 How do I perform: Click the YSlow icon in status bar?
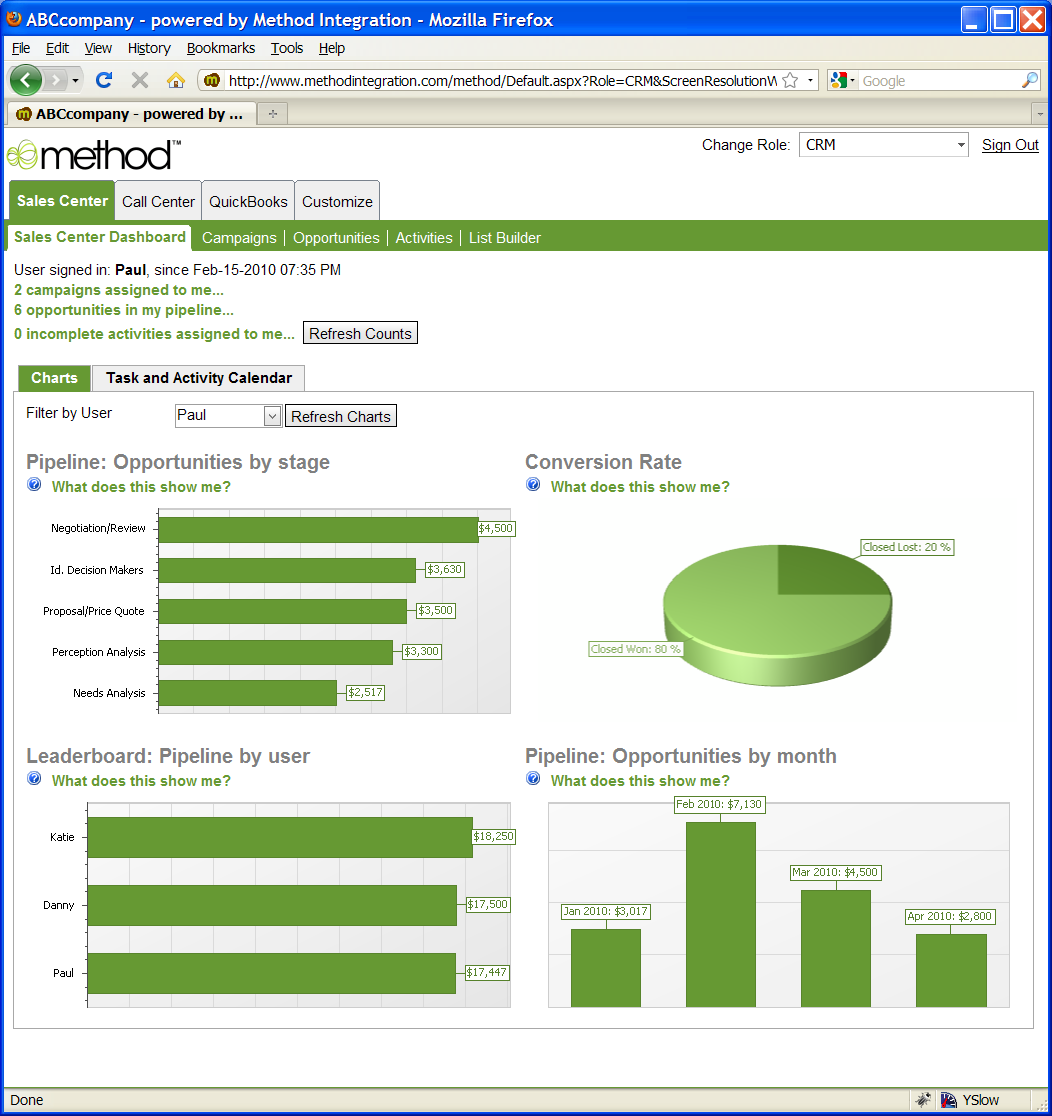[950, 1100]
